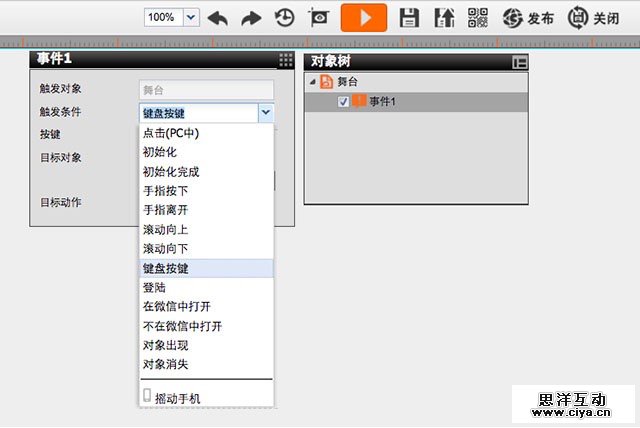The width and height of the screenshot is (640, 428).
Task: Click the 触发对象 input field
Action: [205, 90]
